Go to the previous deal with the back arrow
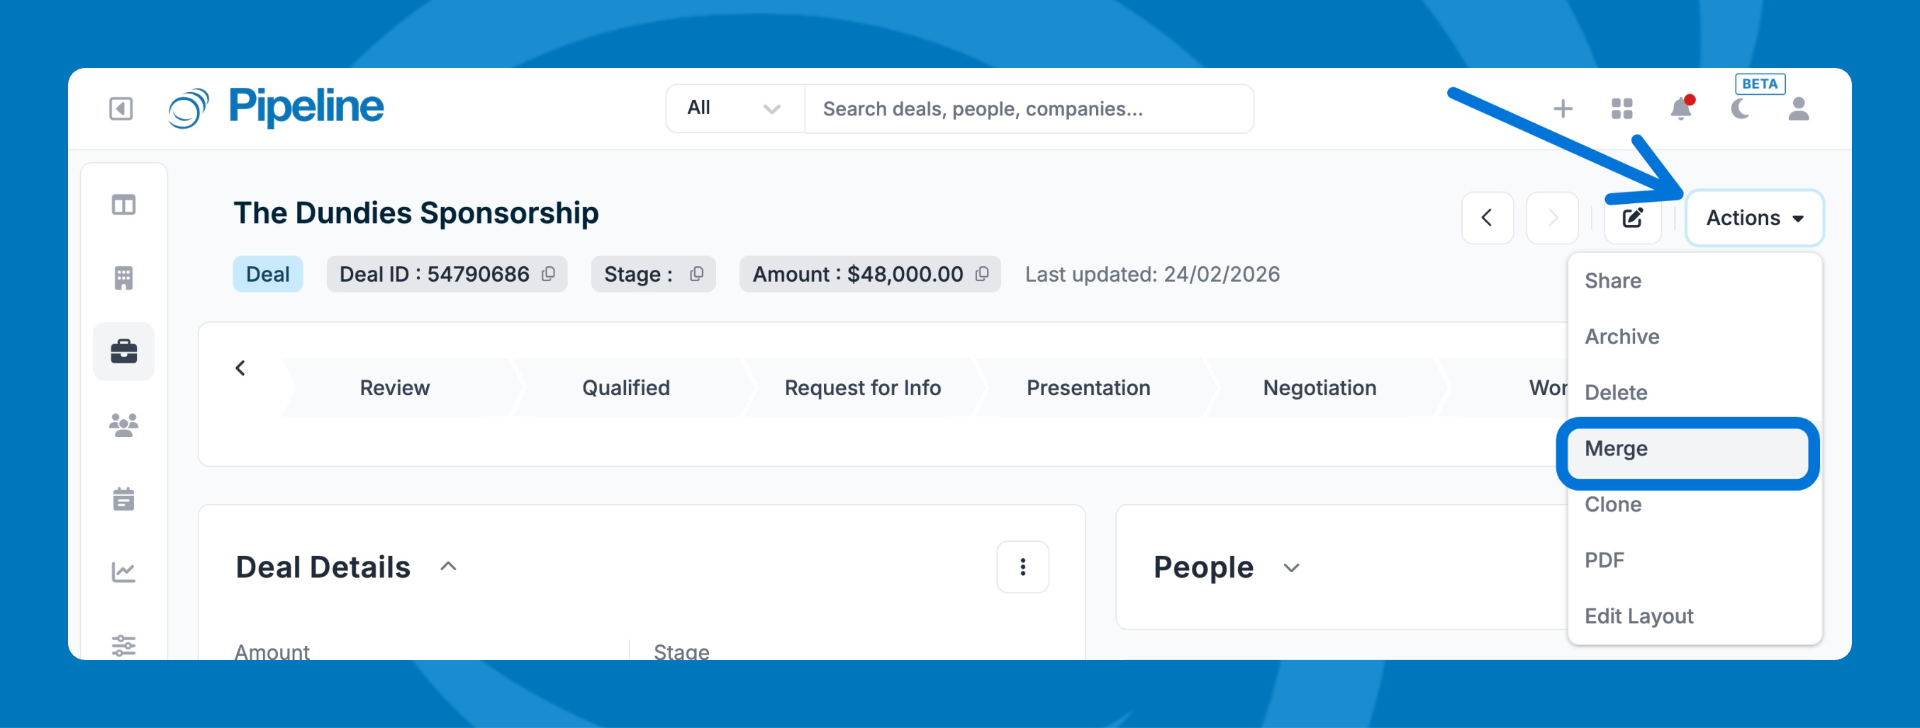Image resolution: width=1920 pixels, height=728 pixels. click(1487, 218)
